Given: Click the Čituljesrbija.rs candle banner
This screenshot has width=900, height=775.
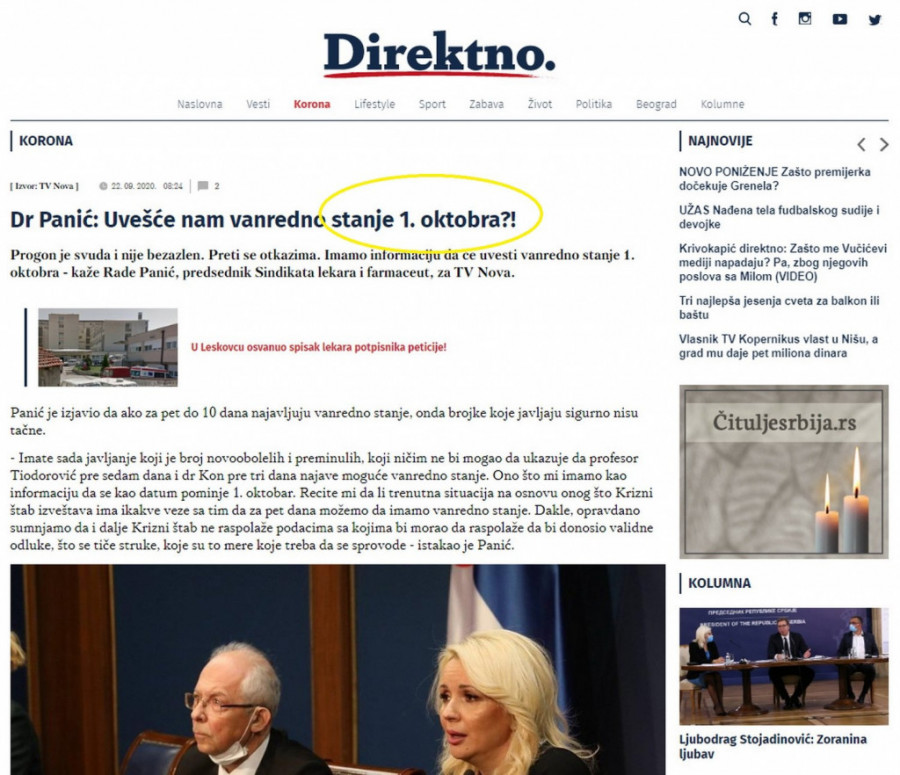Looking at the screenshot, I should click(x=783, y=471).
